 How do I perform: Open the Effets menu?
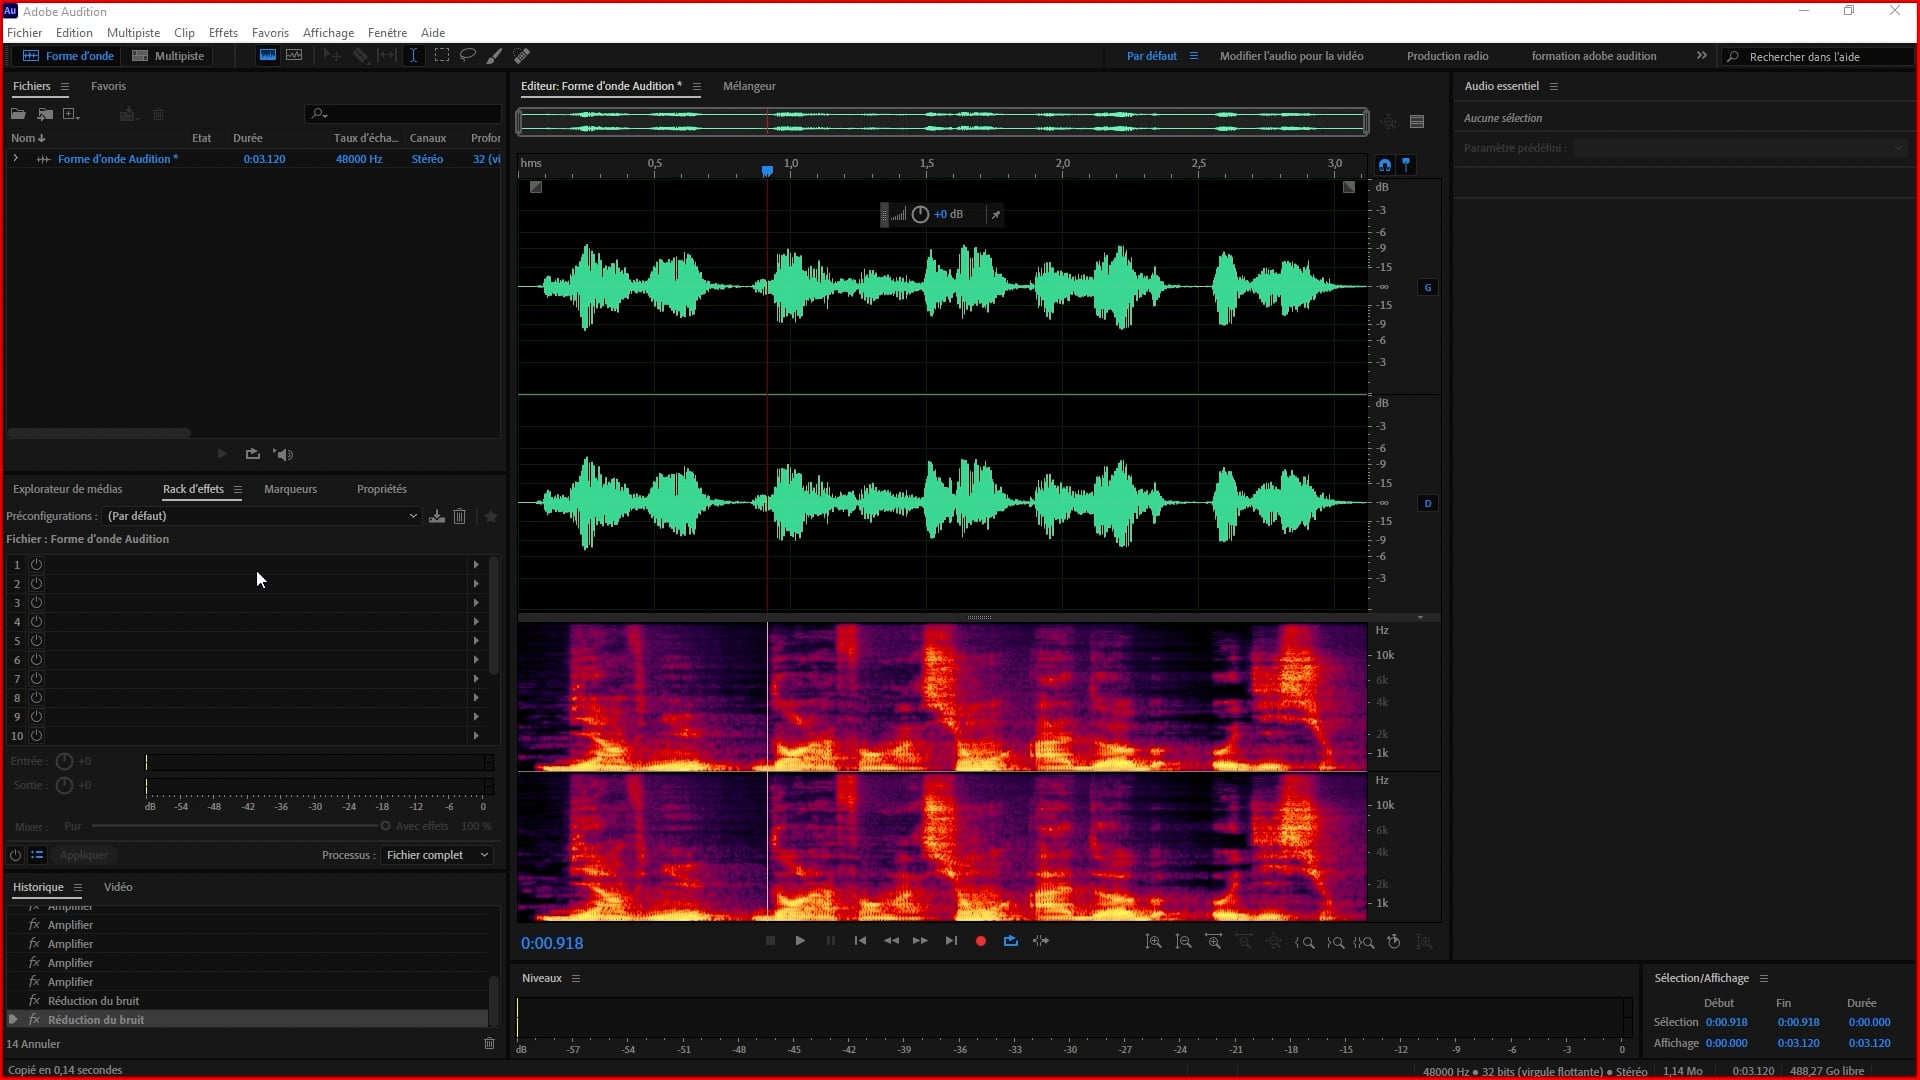click(223, 32)
